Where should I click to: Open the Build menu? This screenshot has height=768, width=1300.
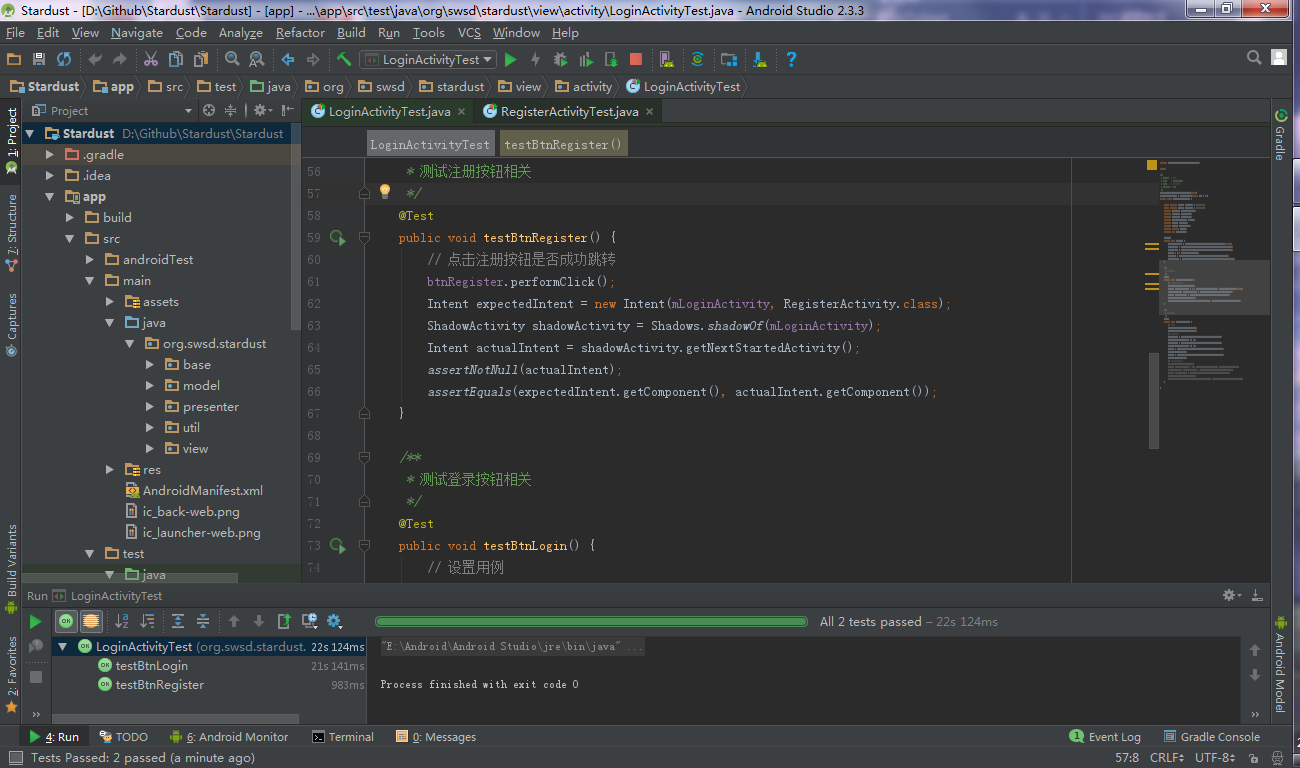pos(351,32)
